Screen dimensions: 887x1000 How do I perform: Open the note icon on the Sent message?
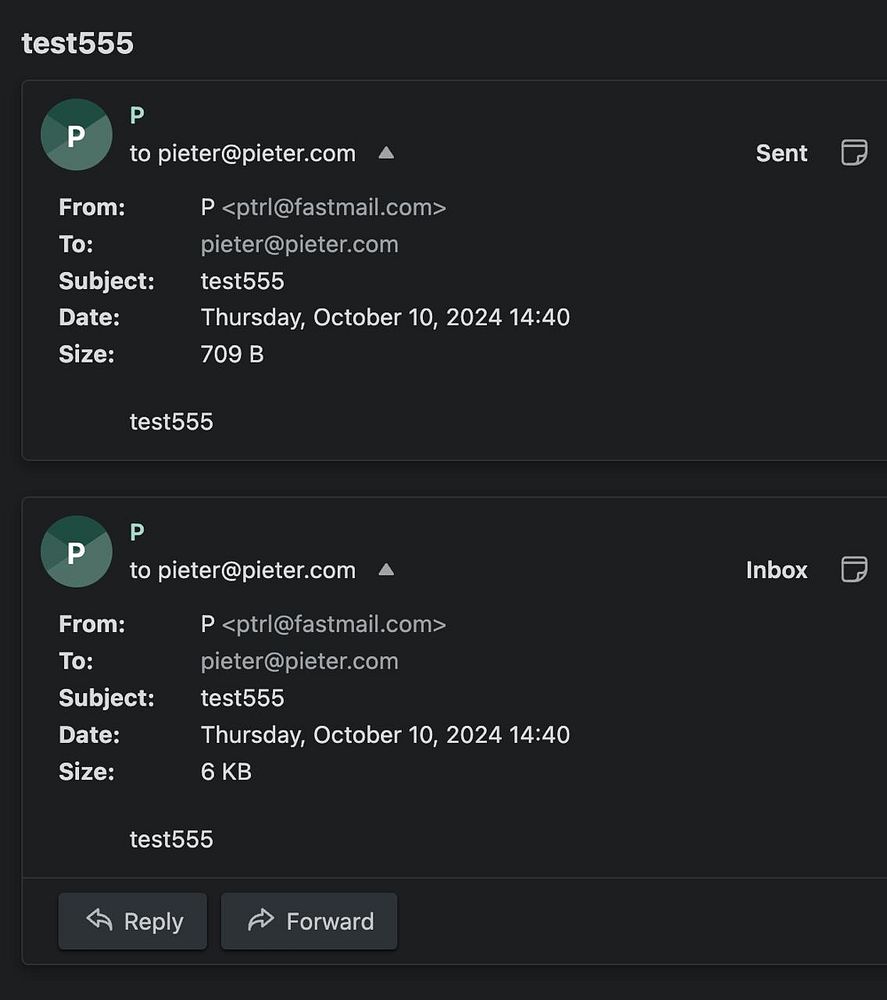pos(853,153)
